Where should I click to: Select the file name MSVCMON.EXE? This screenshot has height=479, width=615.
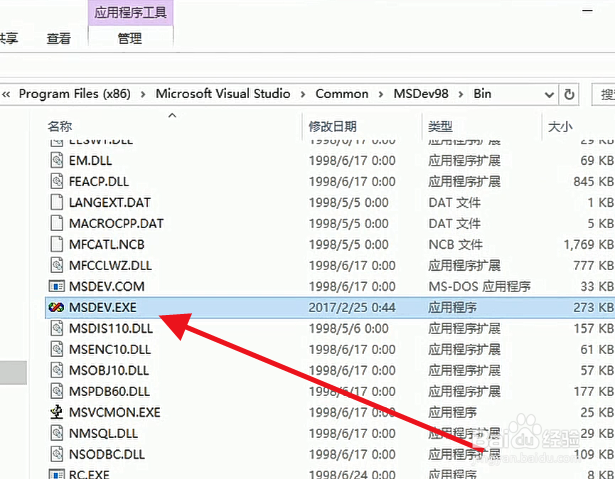(115, 412)
